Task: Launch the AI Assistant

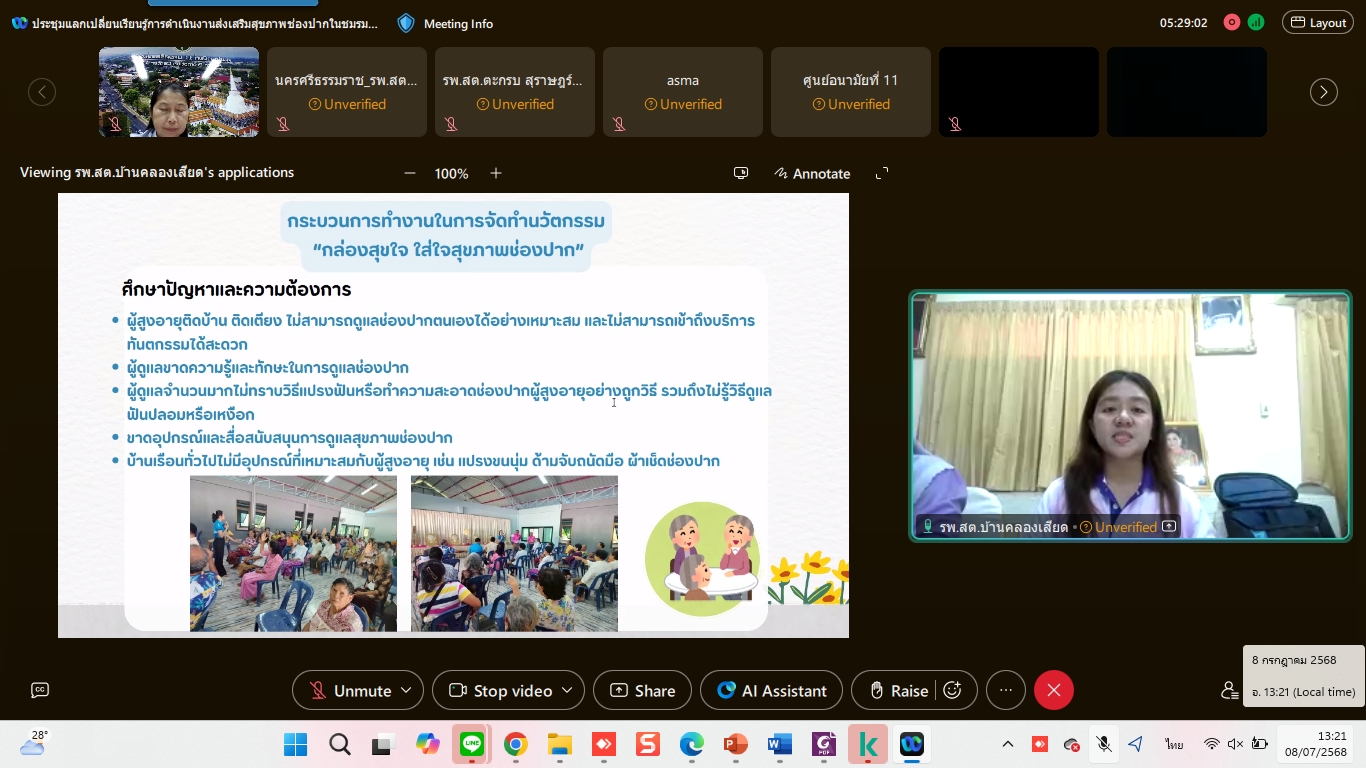Action: coord(772,690)
